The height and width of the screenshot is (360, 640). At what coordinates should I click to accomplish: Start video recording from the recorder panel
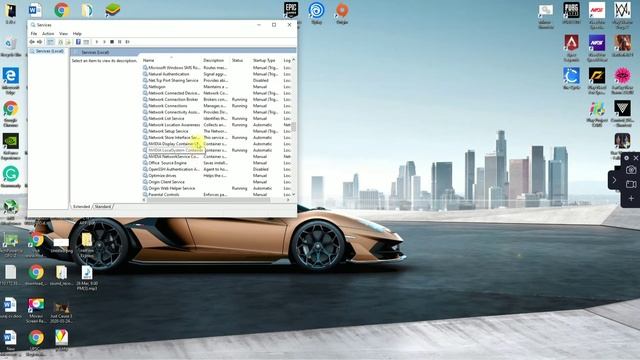click(x=631, y=184)
